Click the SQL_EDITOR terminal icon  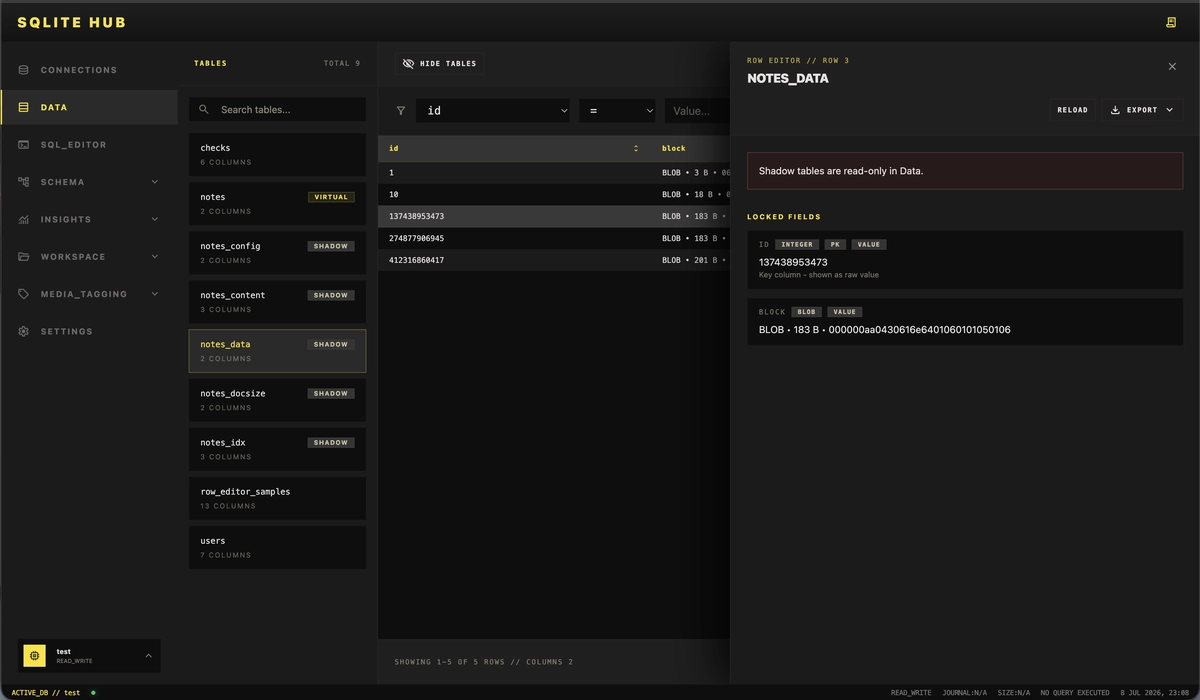[23, 145]
